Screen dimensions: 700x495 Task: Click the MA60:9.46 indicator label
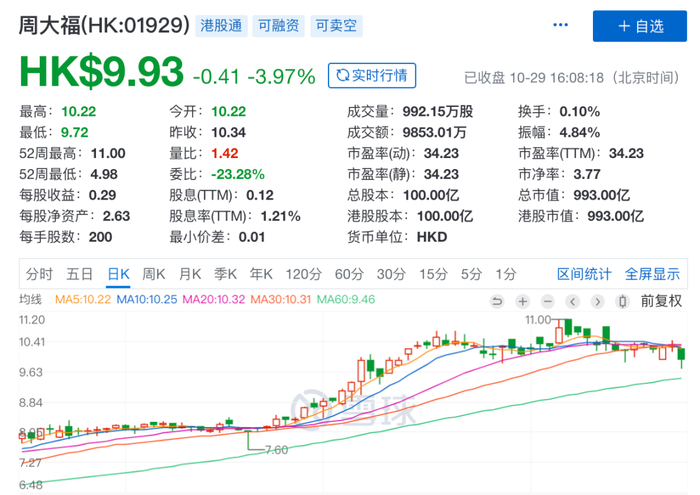346,299
